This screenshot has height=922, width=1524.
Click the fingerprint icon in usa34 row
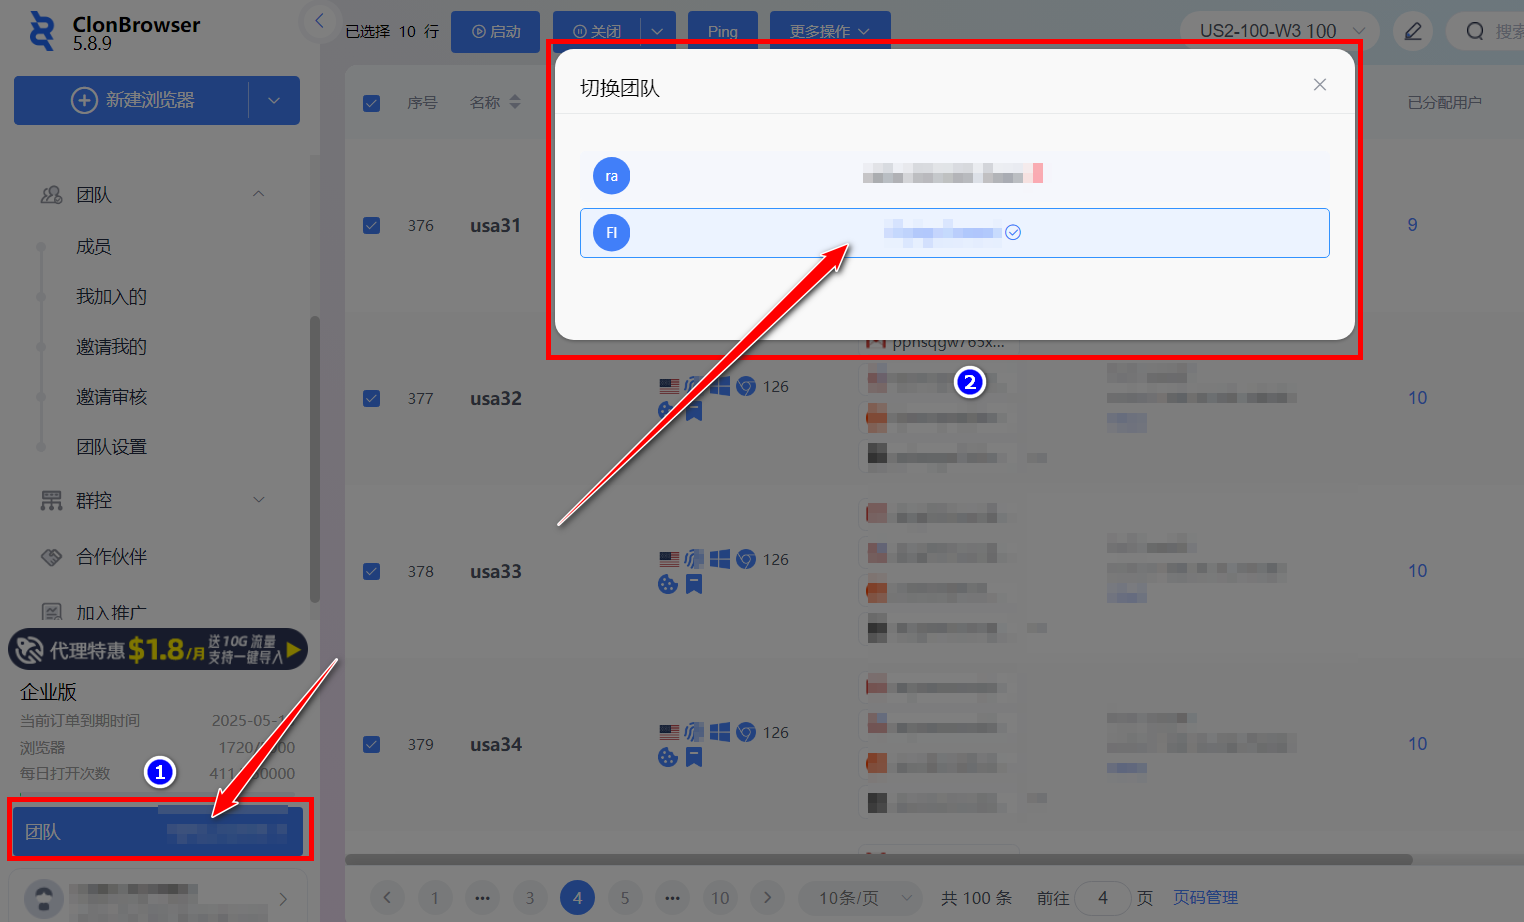tap(694, 732)
